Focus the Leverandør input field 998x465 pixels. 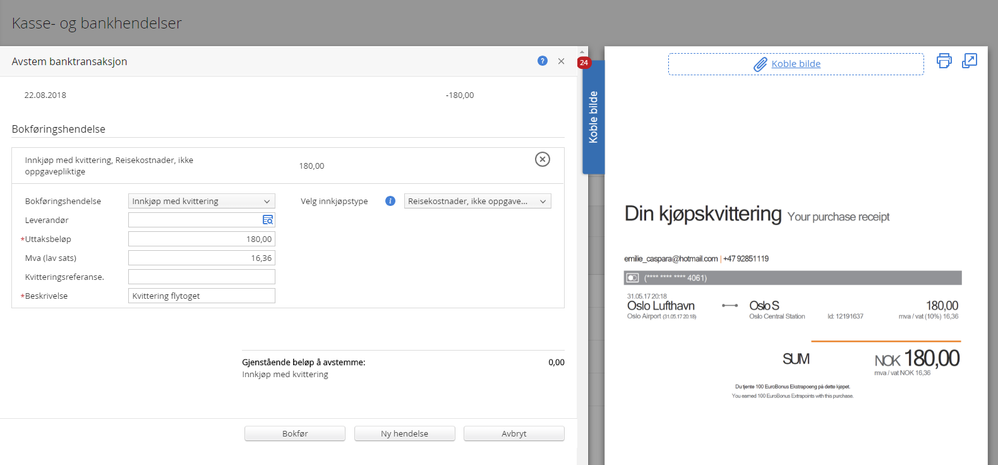coord(194,220)
